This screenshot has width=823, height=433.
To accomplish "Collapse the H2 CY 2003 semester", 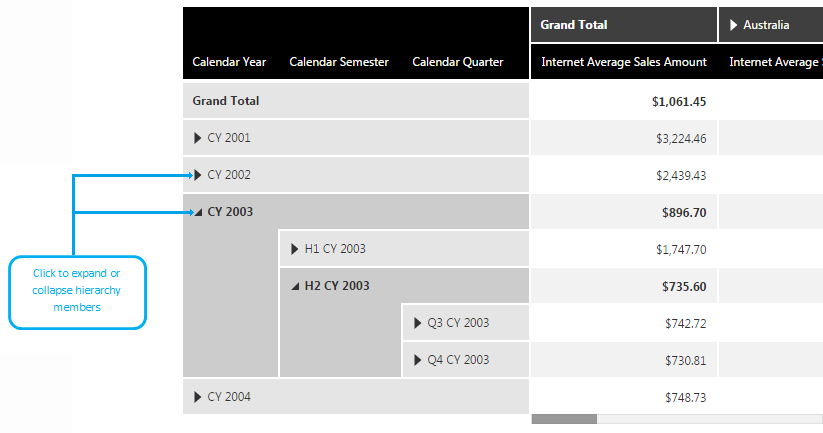I will (294, 286).
